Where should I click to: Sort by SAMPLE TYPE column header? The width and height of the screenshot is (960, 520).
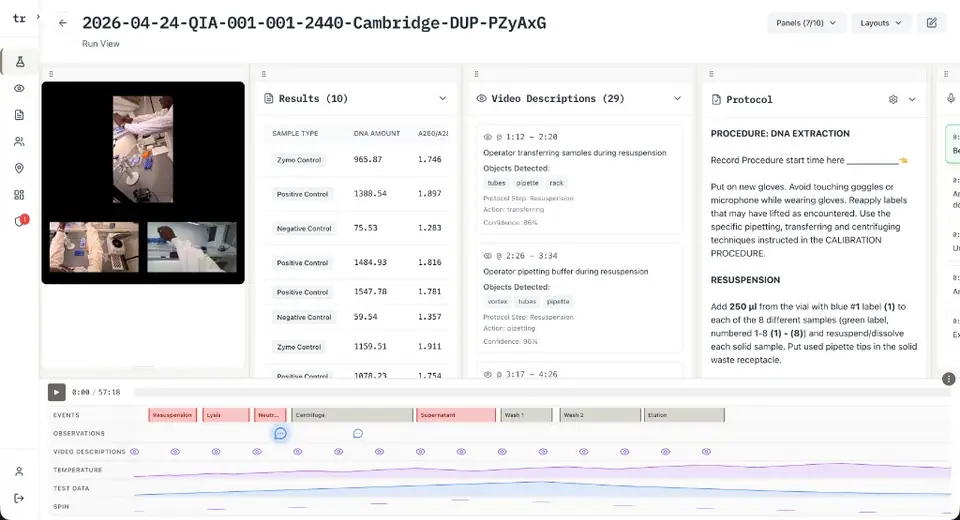[295, 134]
